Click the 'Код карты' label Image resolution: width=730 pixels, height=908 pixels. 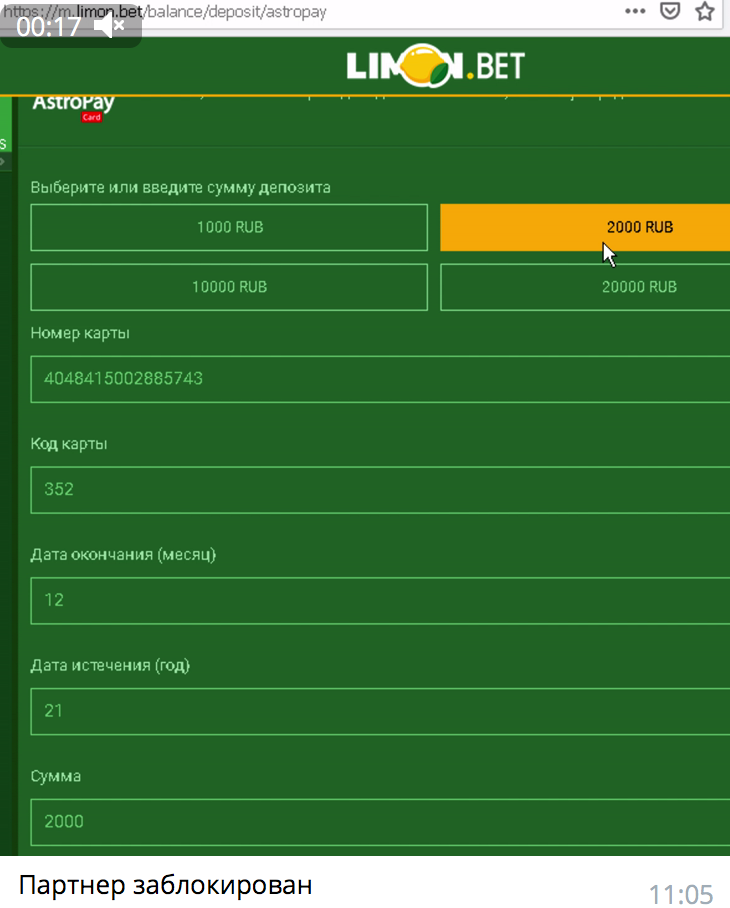pos(69,444)
